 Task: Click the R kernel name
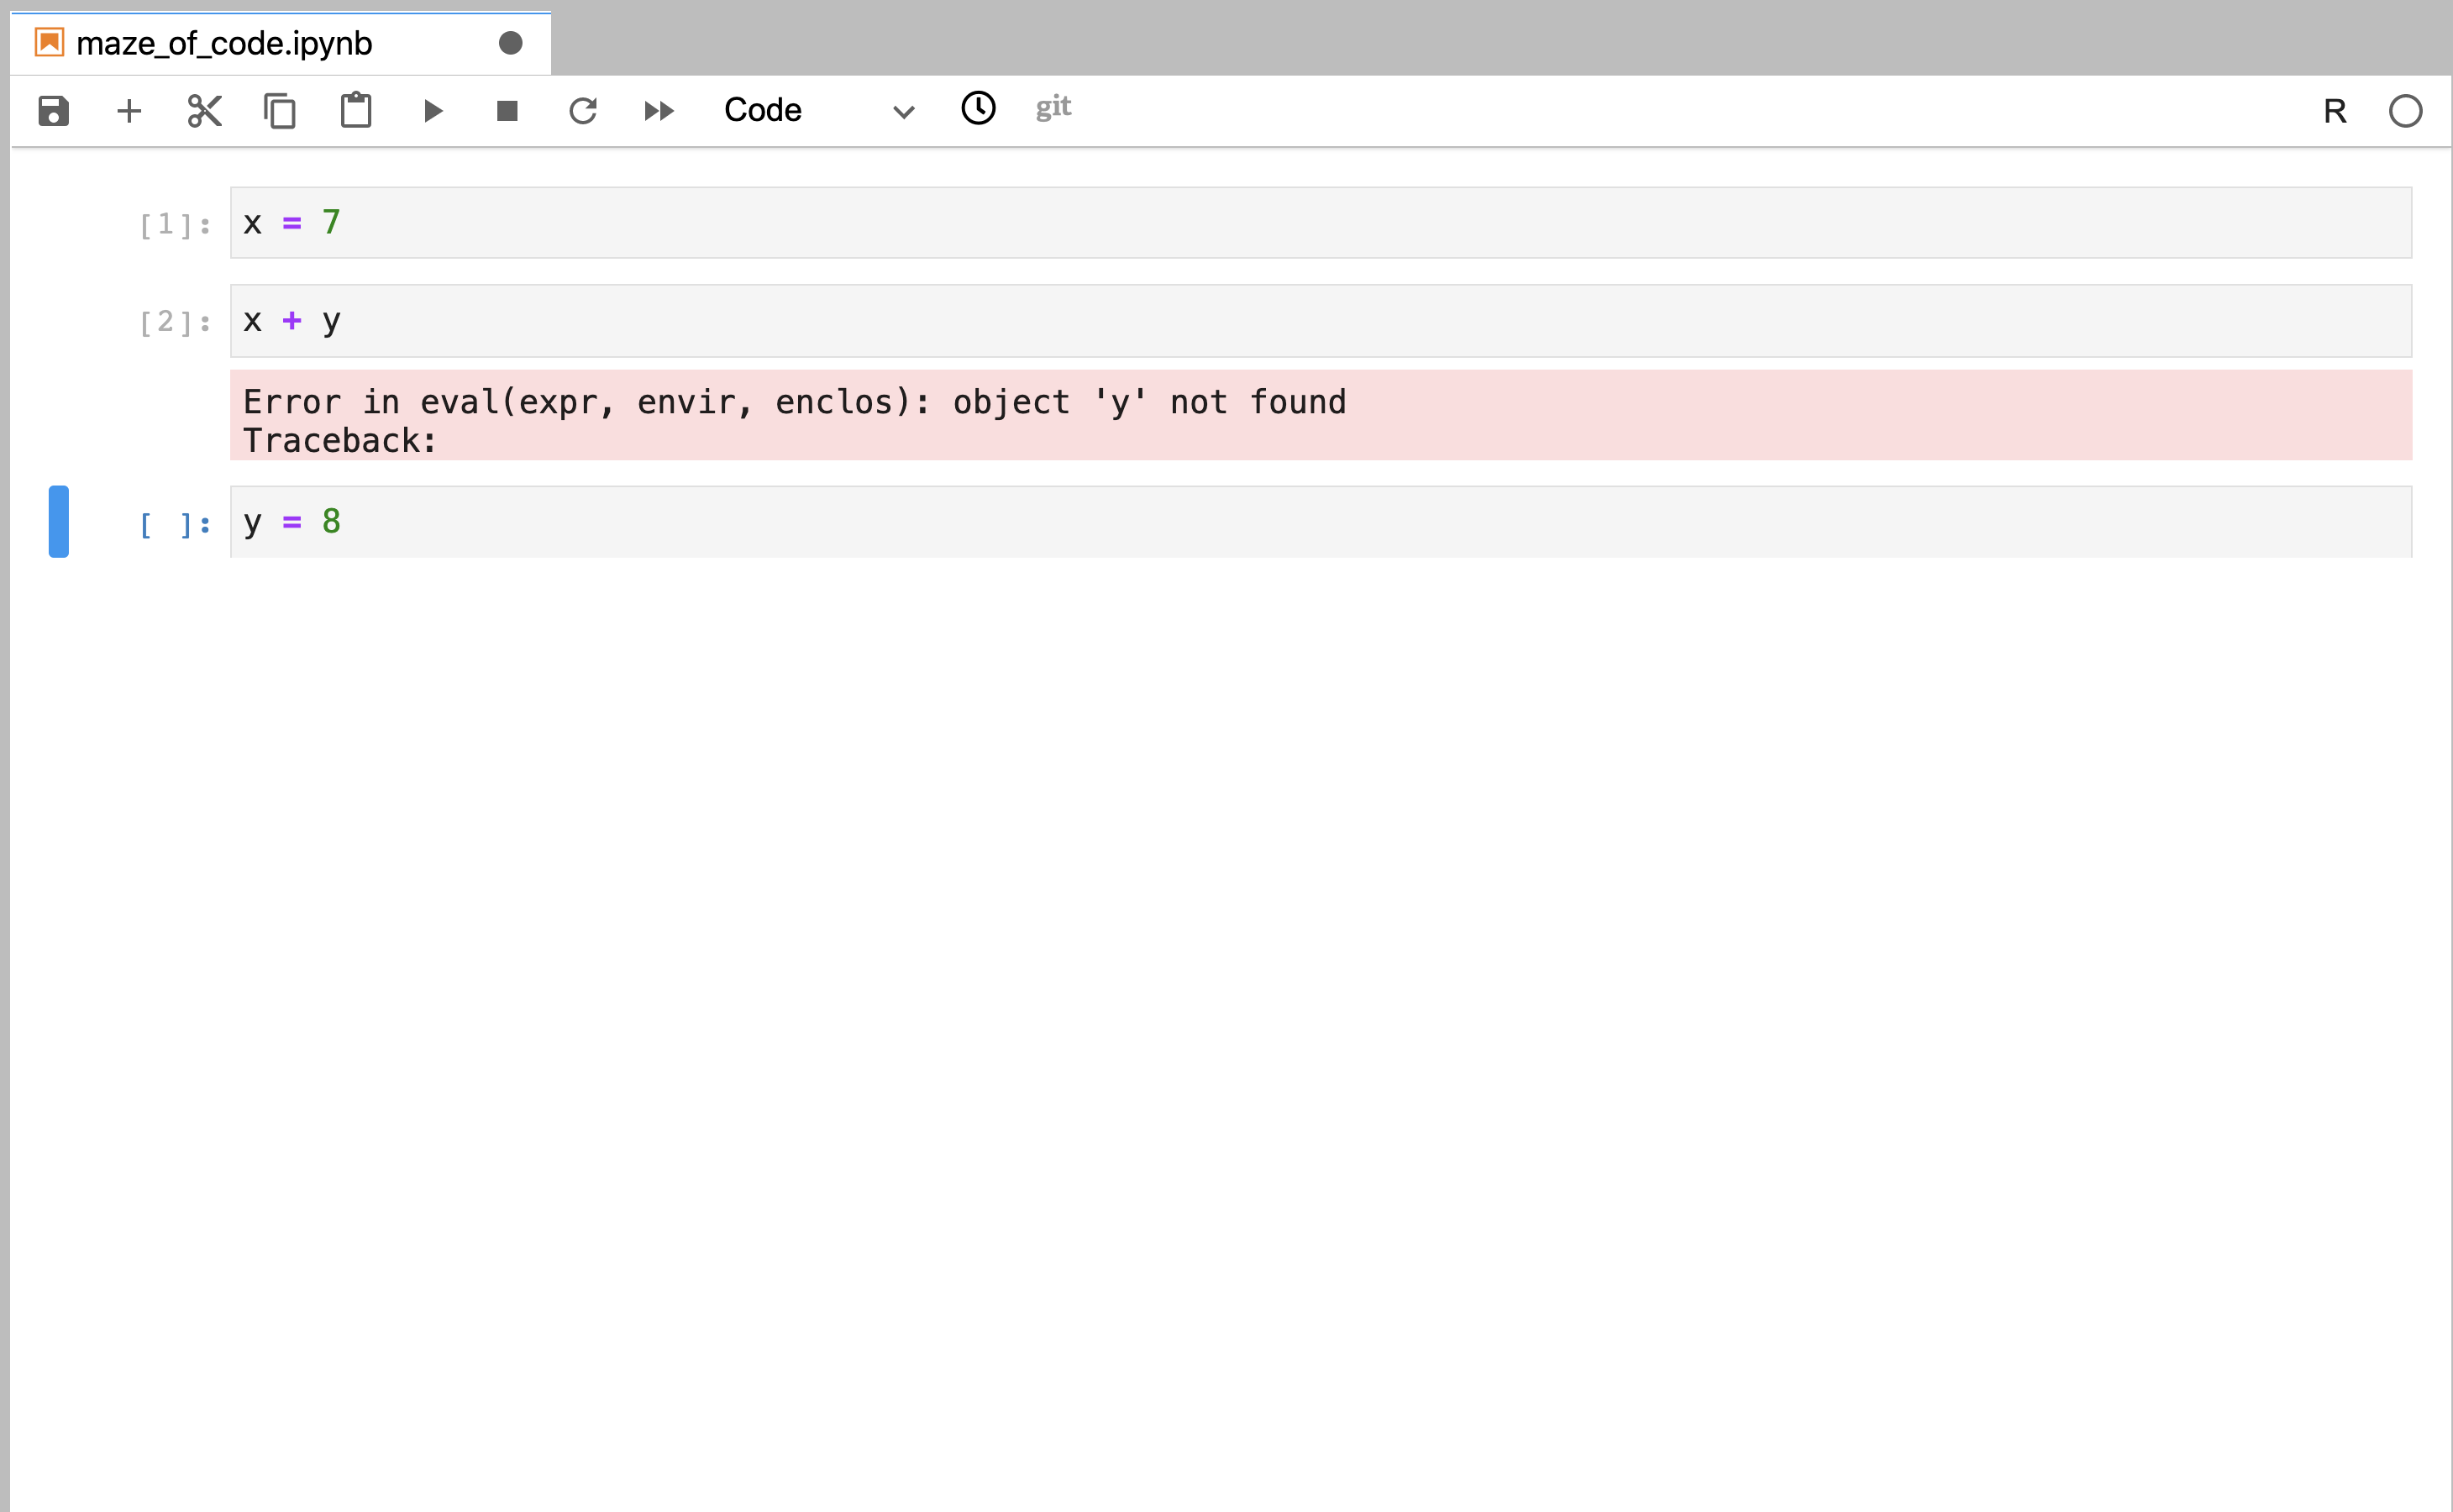(2335, 111)
